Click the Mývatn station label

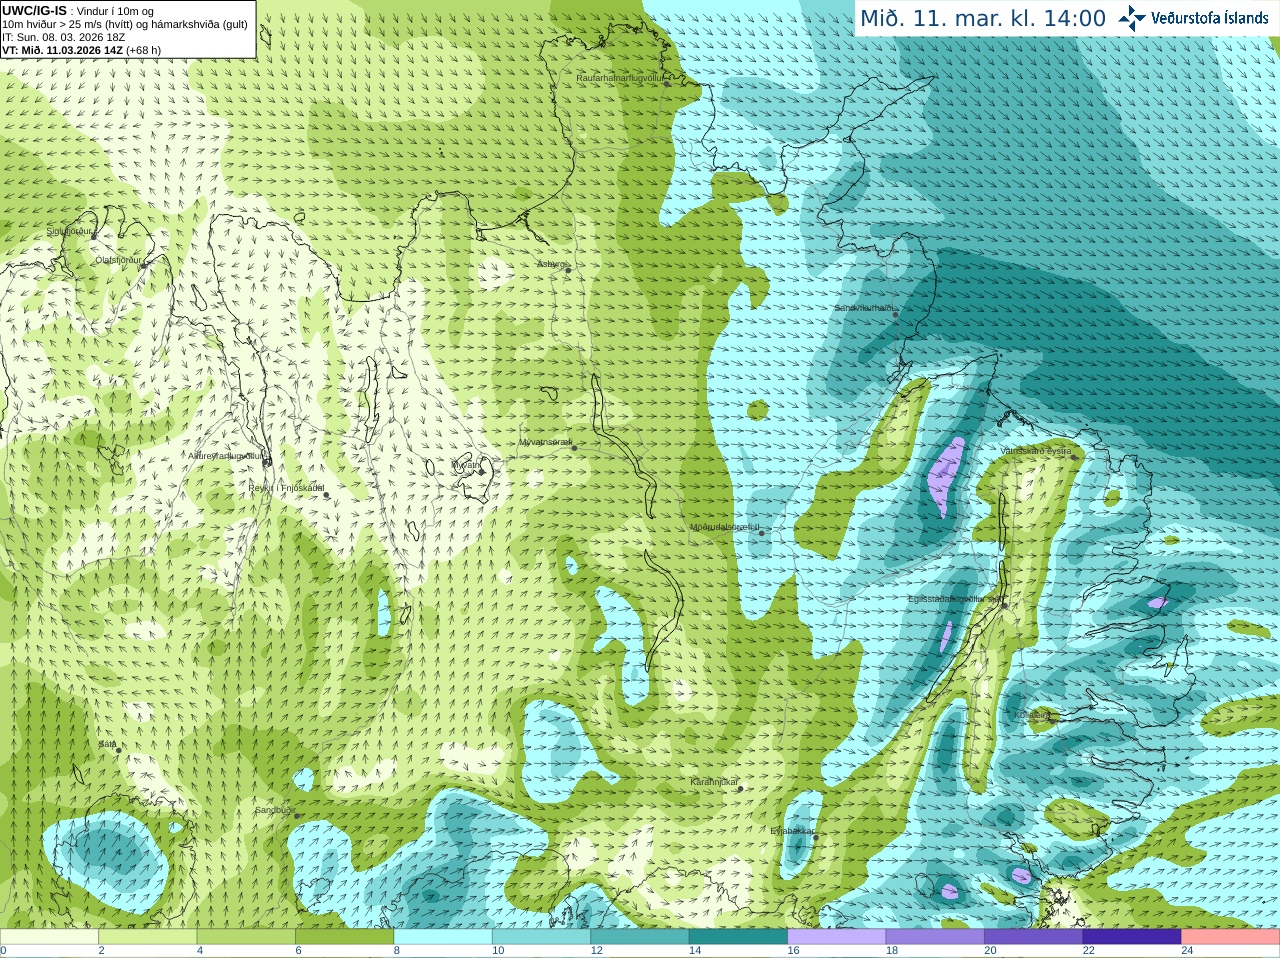click(466, 465)
